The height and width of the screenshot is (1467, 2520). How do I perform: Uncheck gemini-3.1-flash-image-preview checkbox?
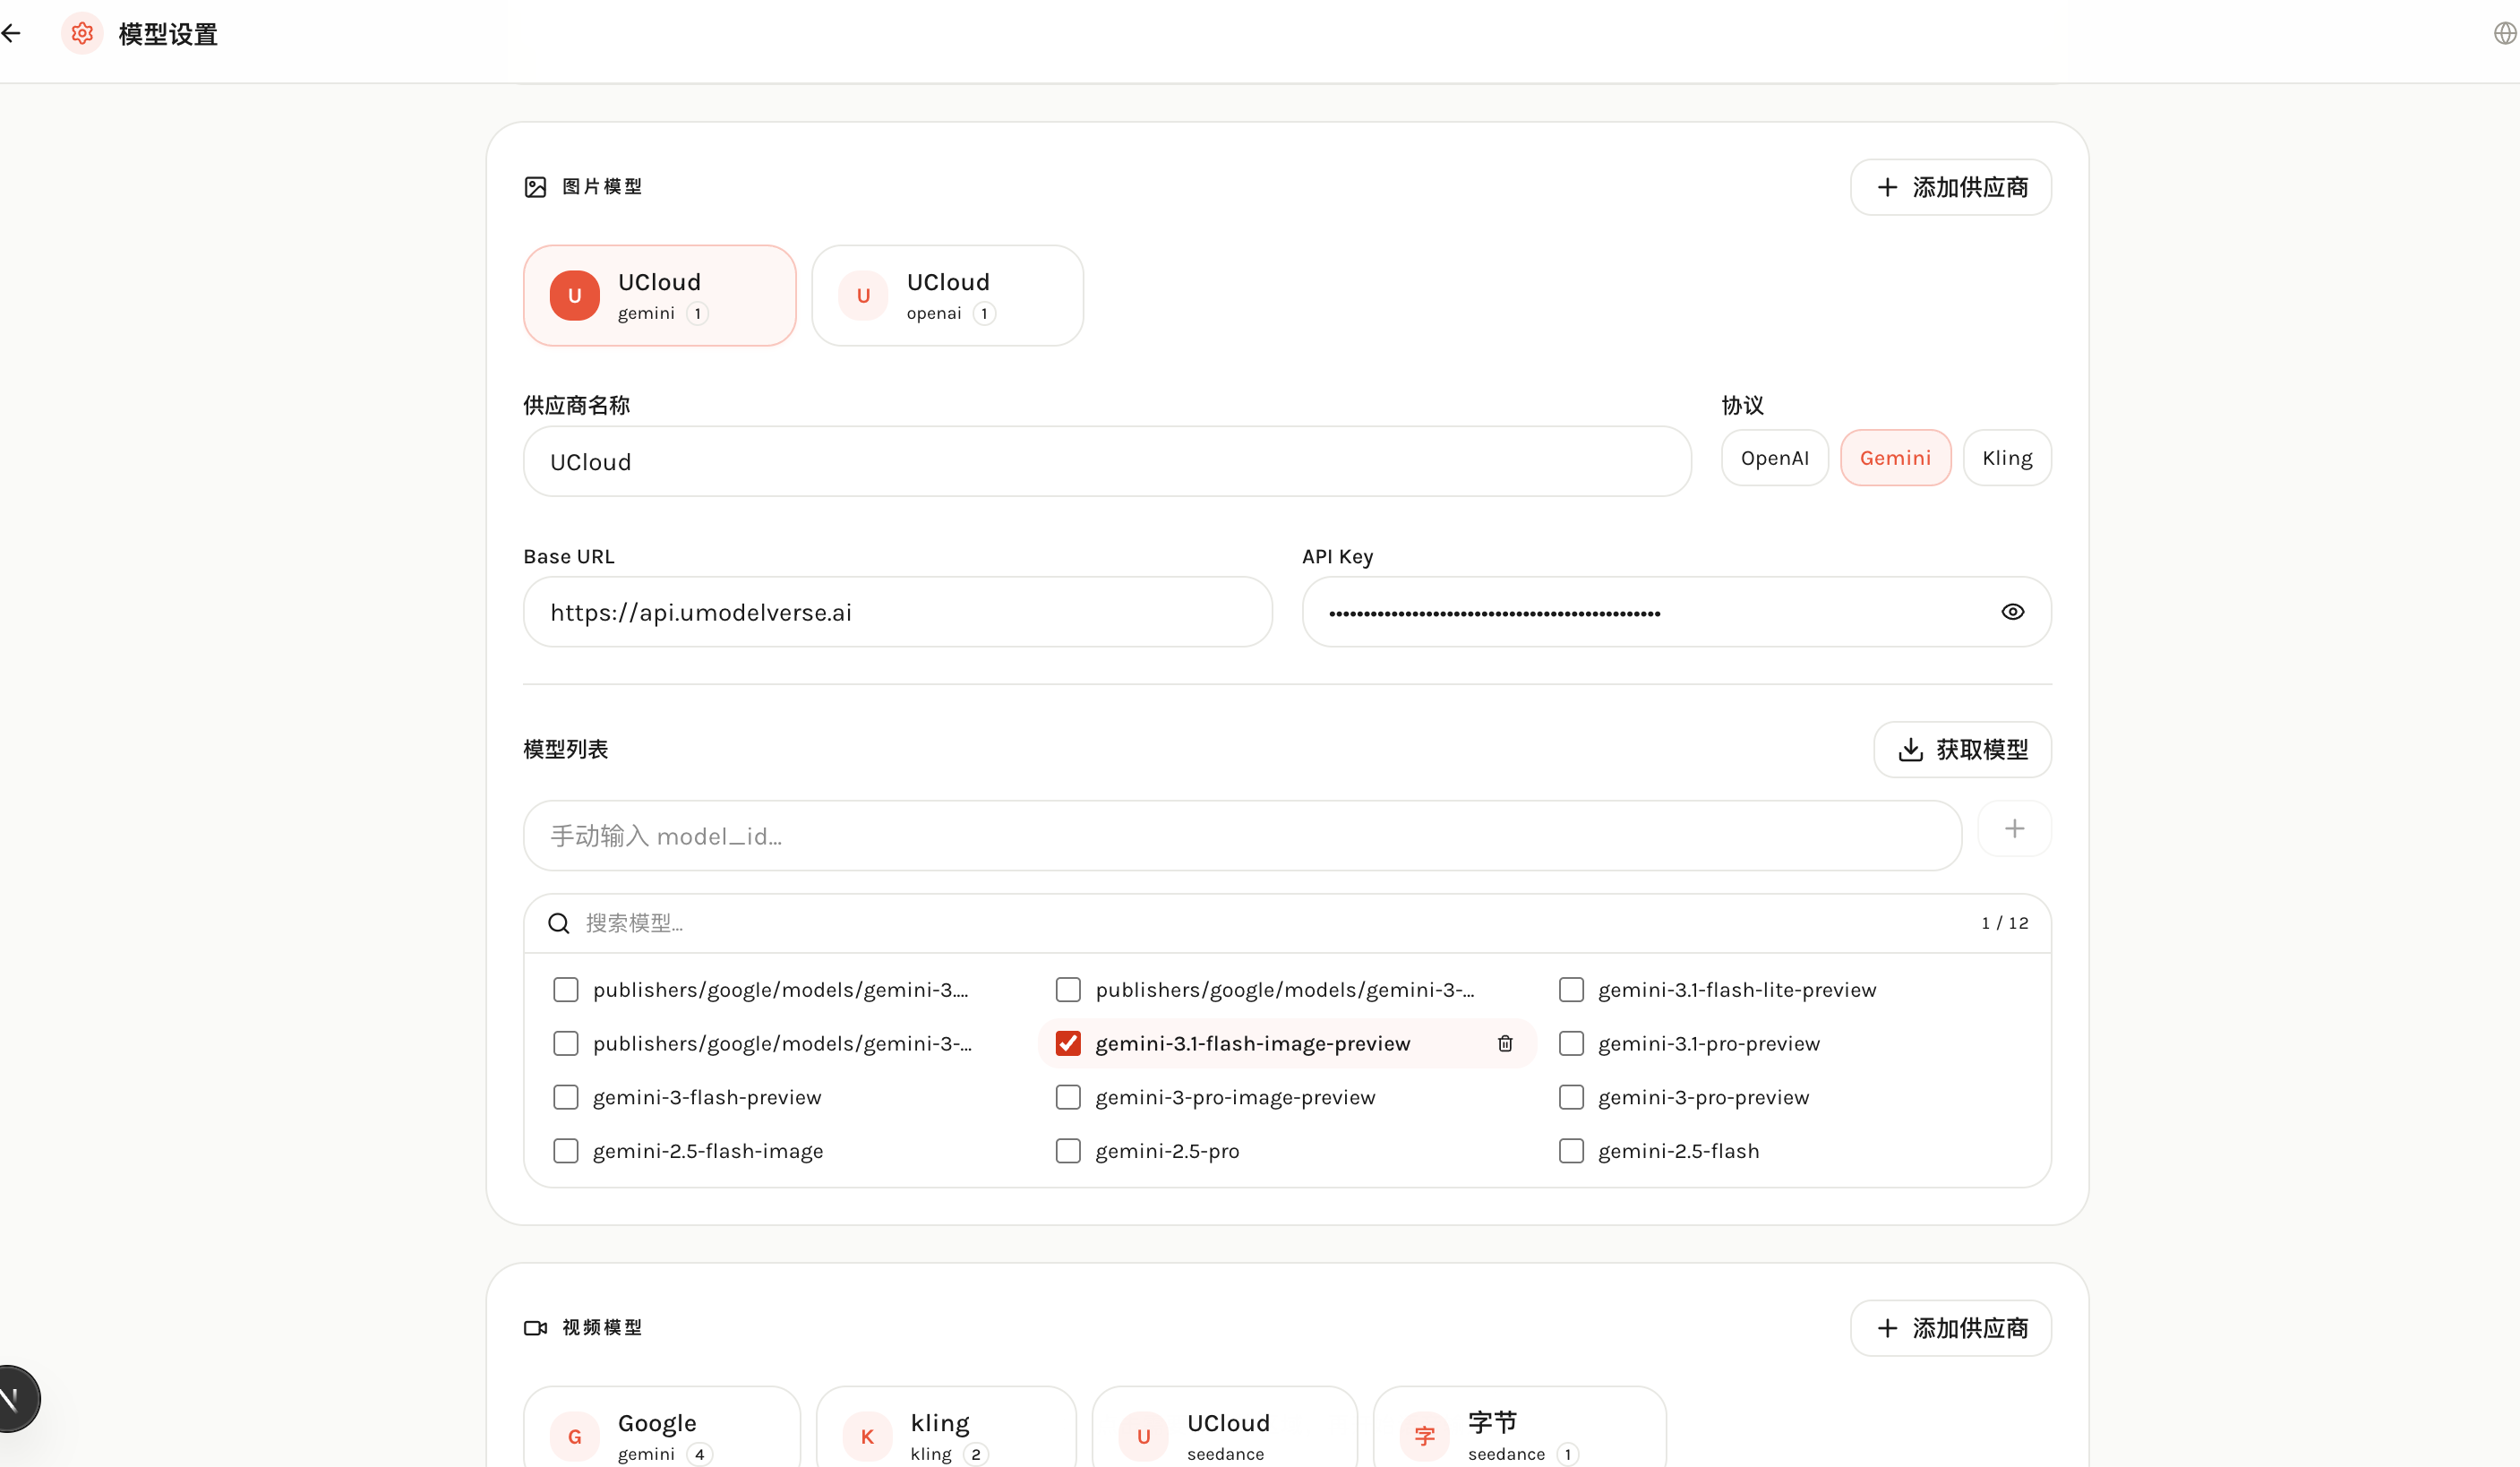(x=1068, y=1043)
